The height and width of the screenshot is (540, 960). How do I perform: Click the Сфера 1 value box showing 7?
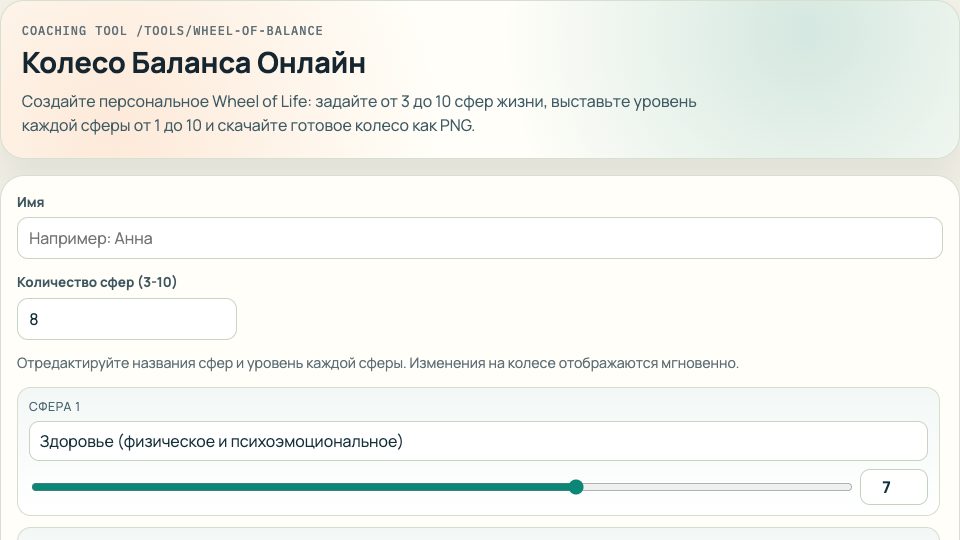[x=893, y=487]
